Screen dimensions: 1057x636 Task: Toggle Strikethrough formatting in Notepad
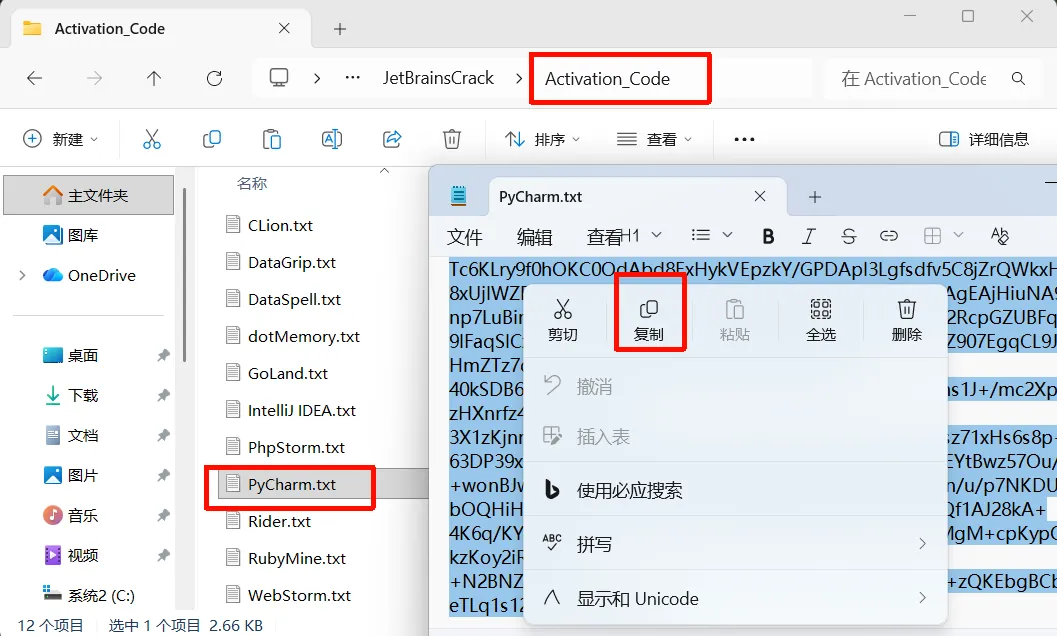[849, 236]
